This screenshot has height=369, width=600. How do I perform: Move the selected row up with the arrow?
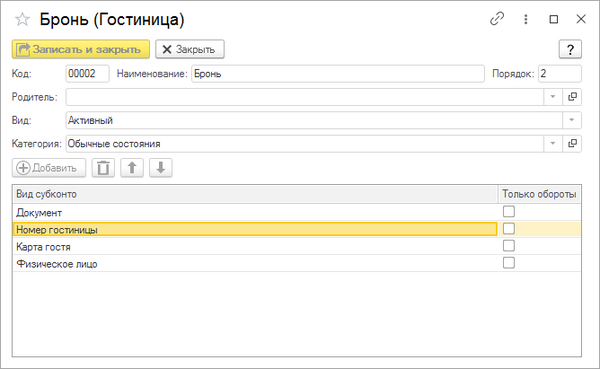click(132, 168)
